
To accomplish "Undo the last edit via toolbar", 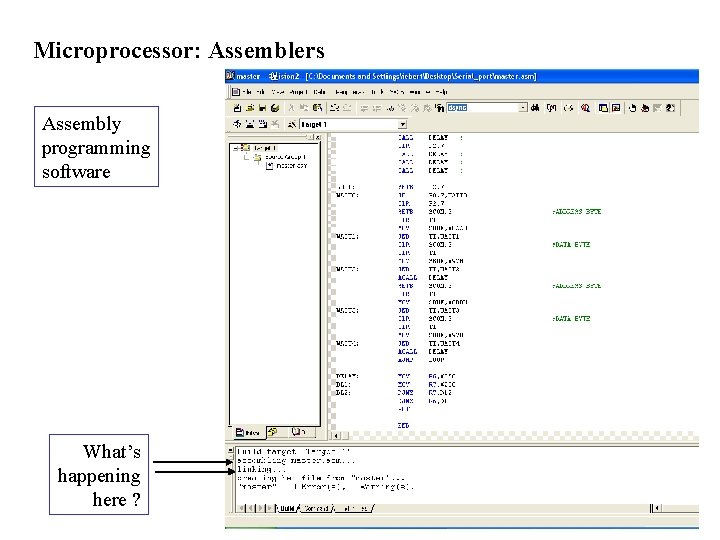I will (x=335, y=108).
